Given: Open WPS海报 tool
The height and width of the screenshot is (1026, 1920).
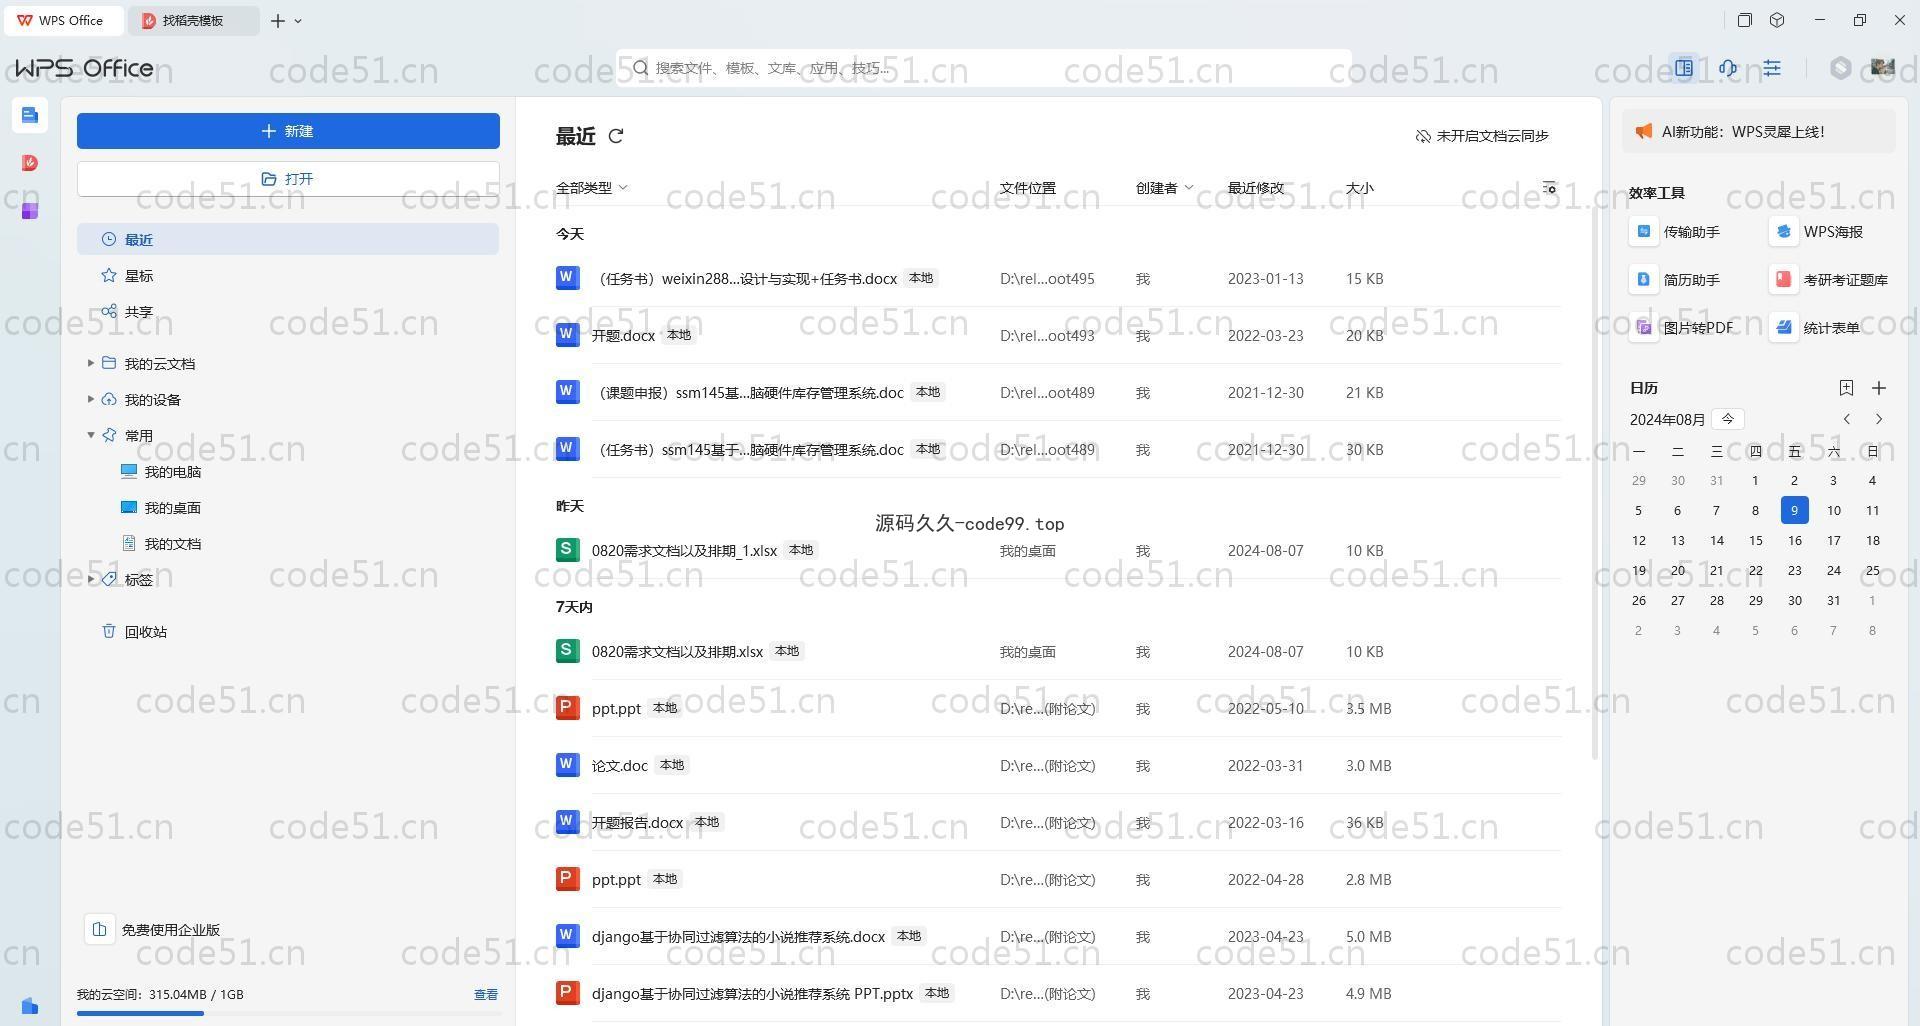Looking at the screenshot, I should tap(1819, 232).
